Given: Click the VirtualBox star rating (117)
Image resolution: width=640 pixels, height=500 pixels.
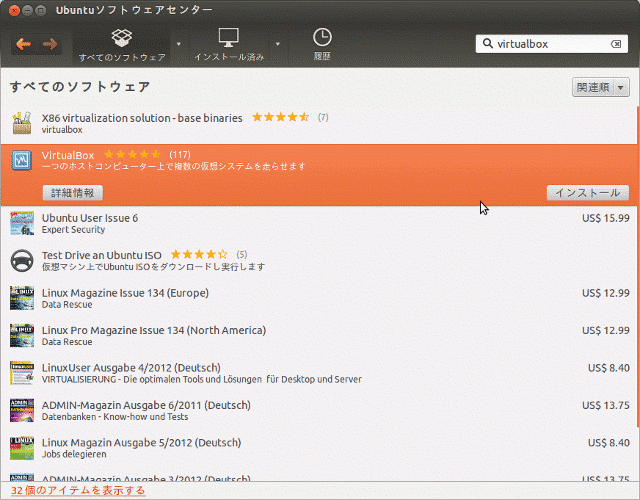Looking at the screenshot, I should coord(132,155).
